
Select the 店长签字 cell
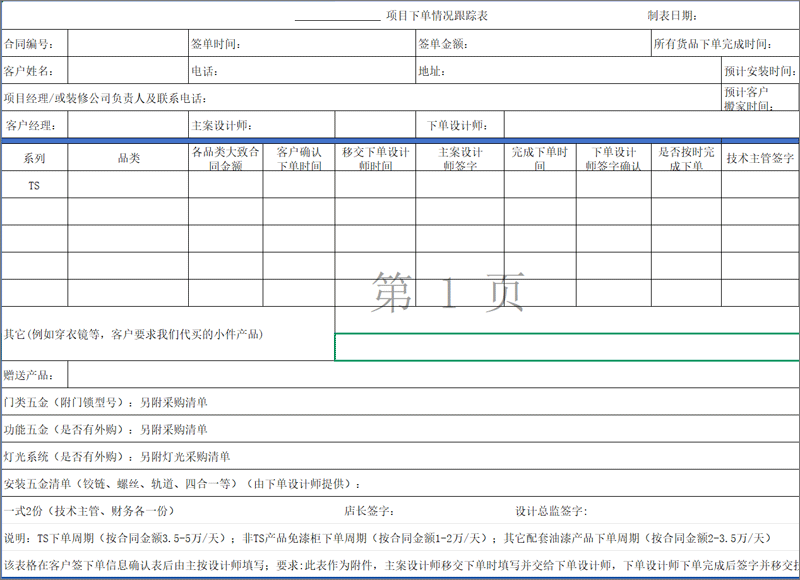(x=370, y=511)
